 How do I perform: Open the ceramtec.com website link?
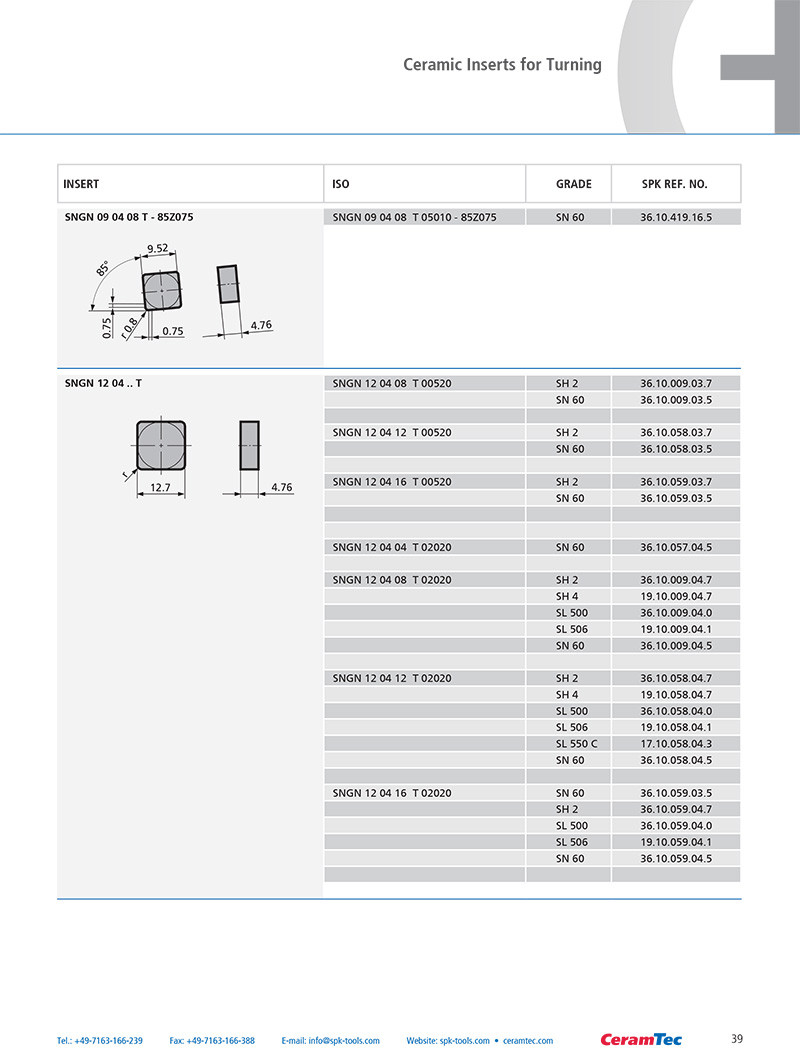[x=528, y=1040]
